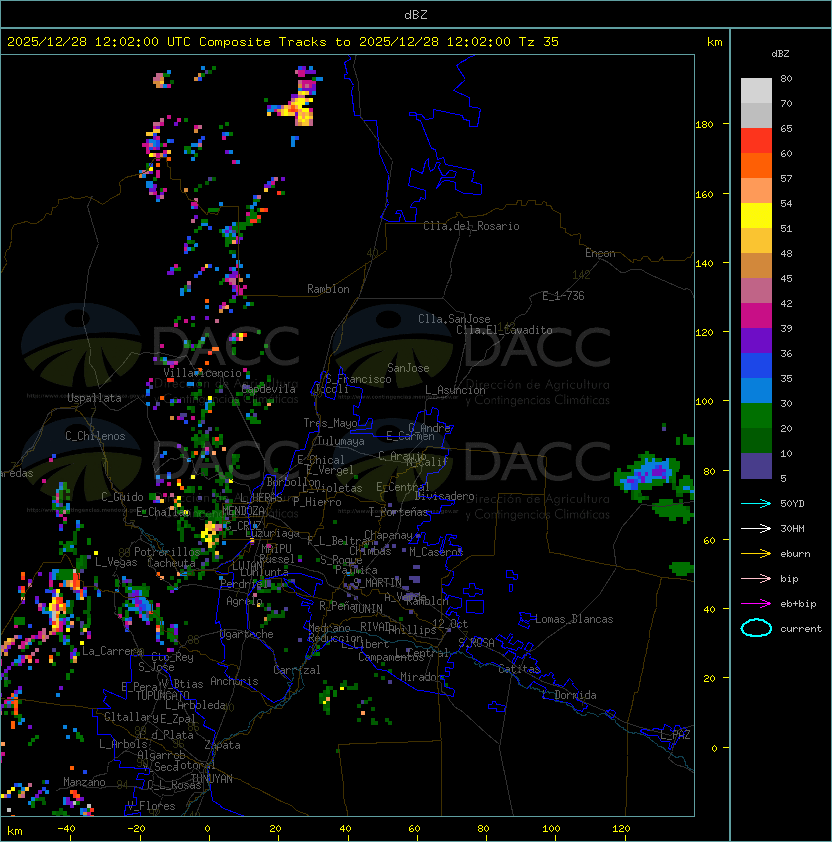Pick the magenta swatch in dBZ scale

[x=756, y=316]
